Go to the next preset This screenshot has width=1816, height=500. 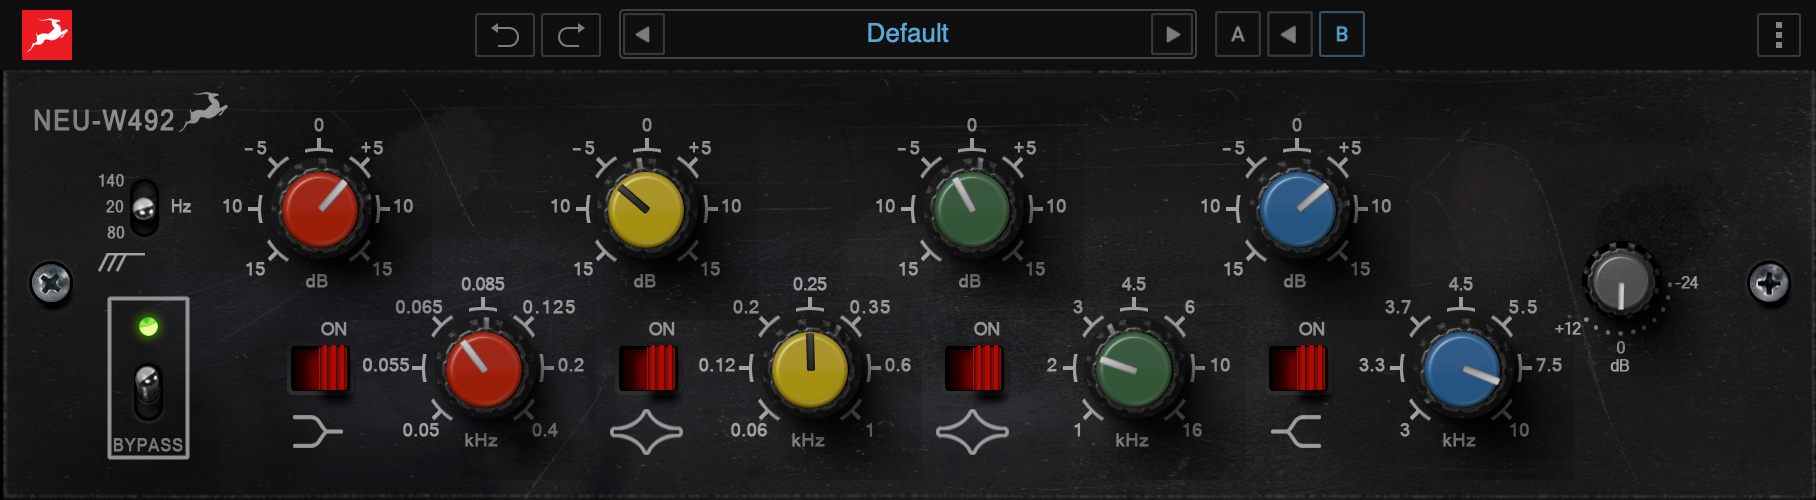pos(1173,35)
